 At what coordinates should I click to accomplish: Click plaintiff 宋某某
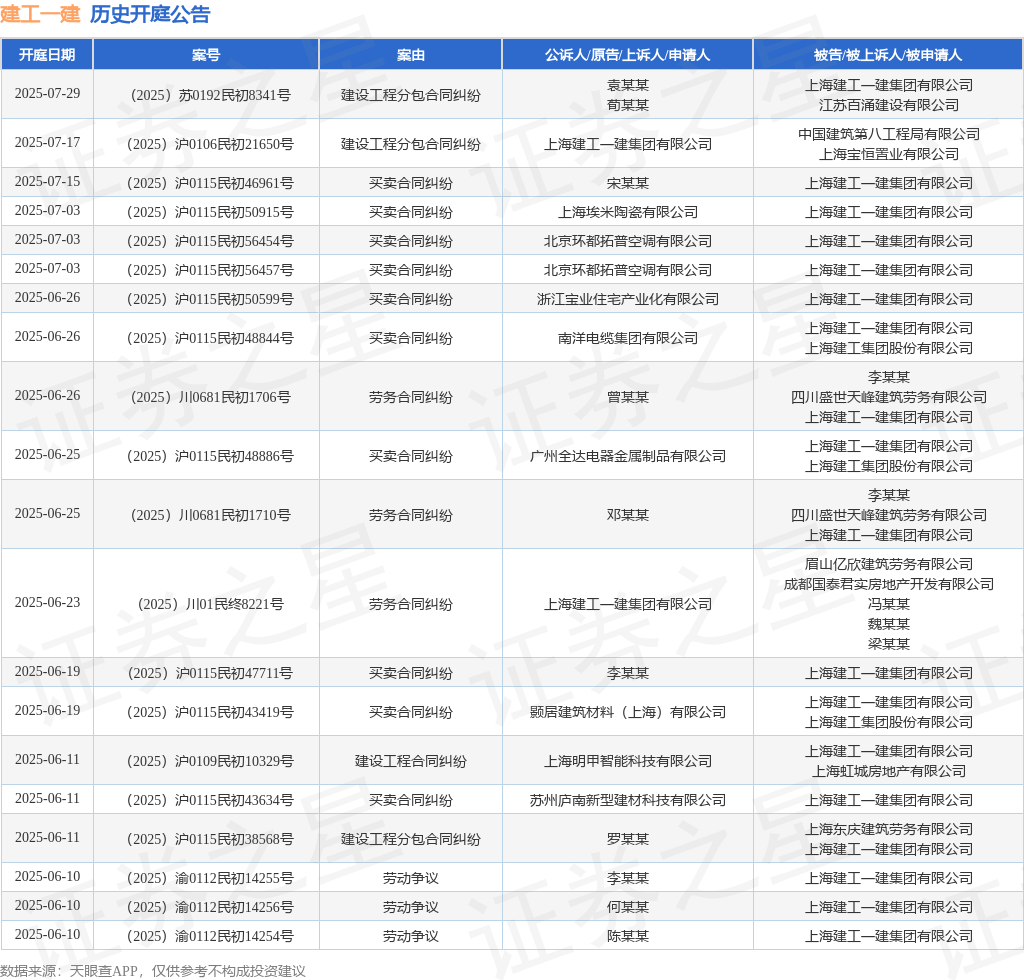click(628, 183)
